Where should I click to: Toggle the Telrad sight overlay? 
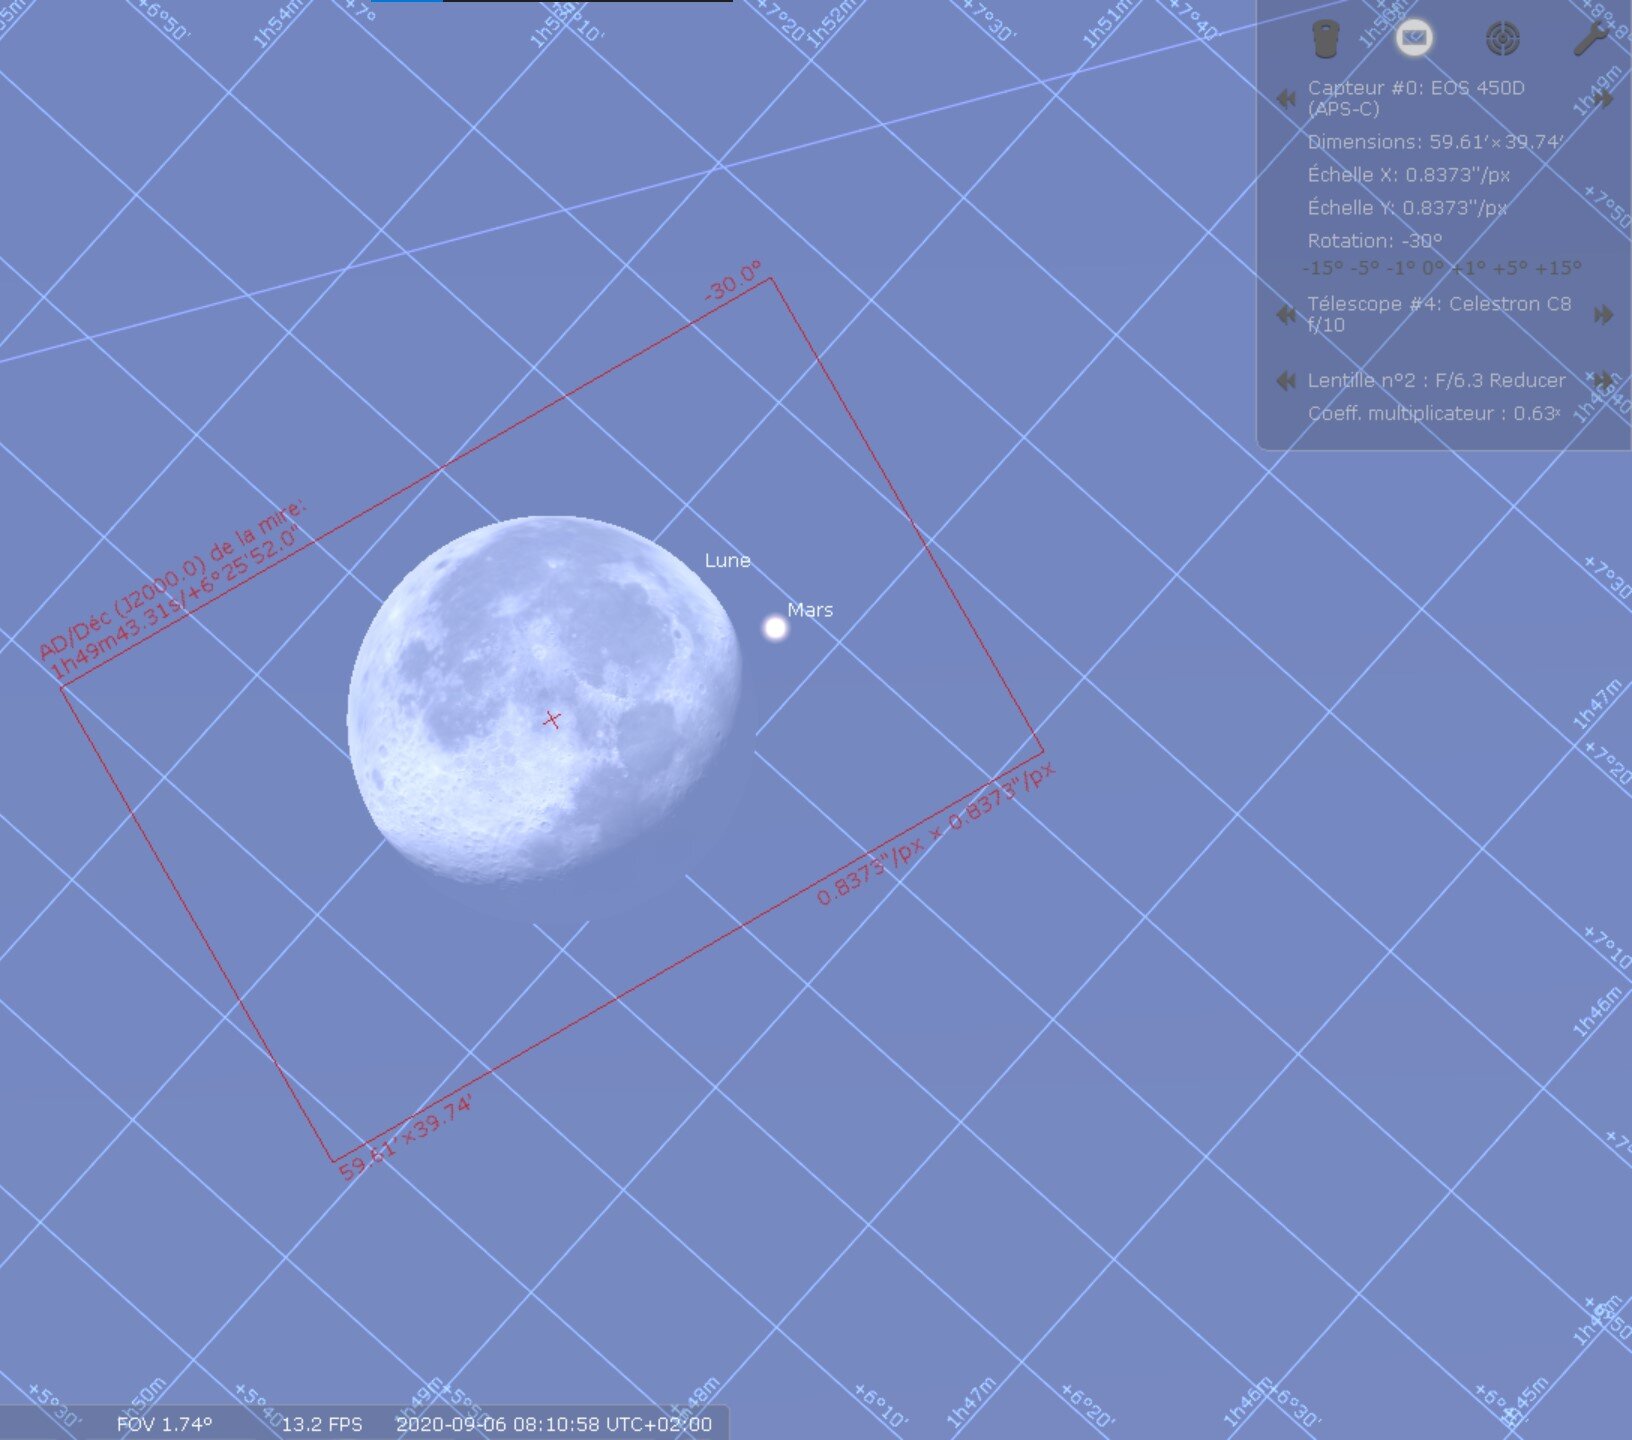click(1502, 39)
